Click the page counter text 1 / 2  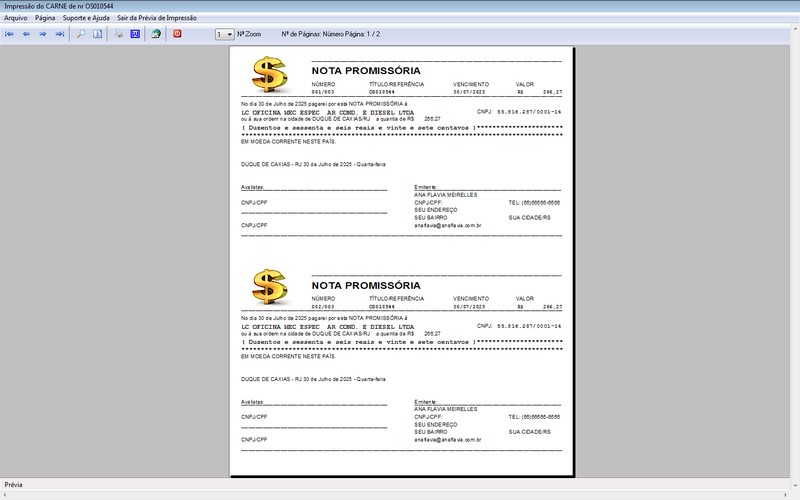point(373,34)
